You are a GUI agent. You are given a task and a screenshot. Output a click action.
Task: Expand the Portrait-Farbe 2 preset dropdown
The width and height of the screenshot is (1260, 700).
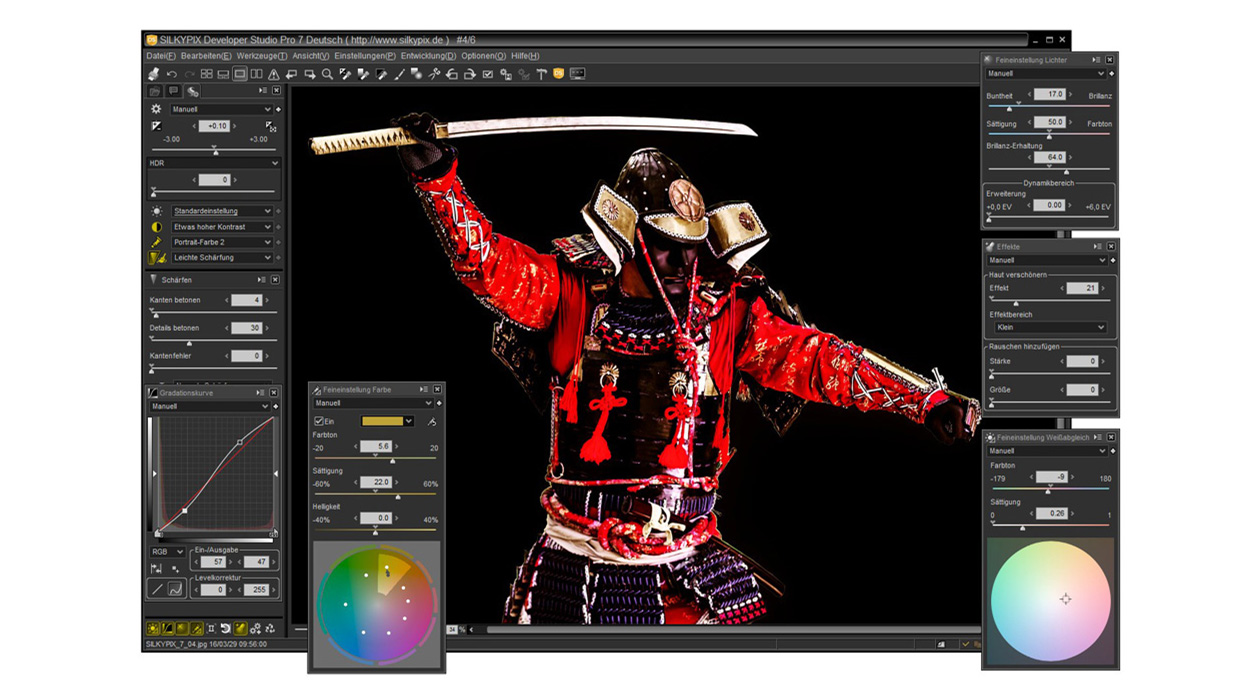click(270, 241)
